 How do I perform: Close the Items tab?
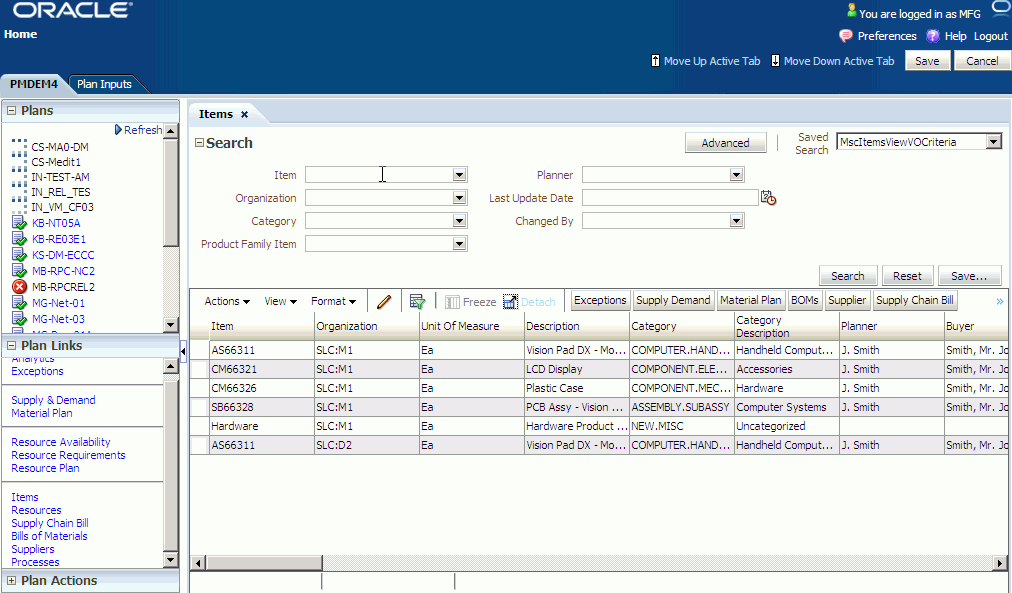coord(245,114)
